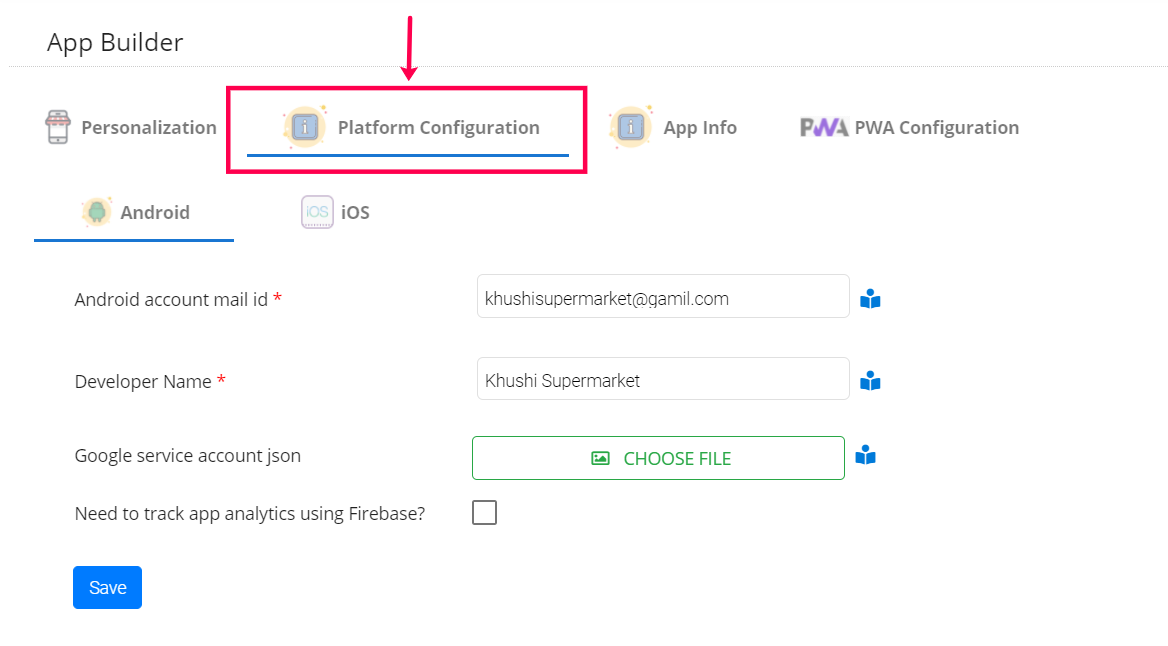The image size is (1168, 646).
Task: Click into the Developer Name field
Action: (663, 379)
